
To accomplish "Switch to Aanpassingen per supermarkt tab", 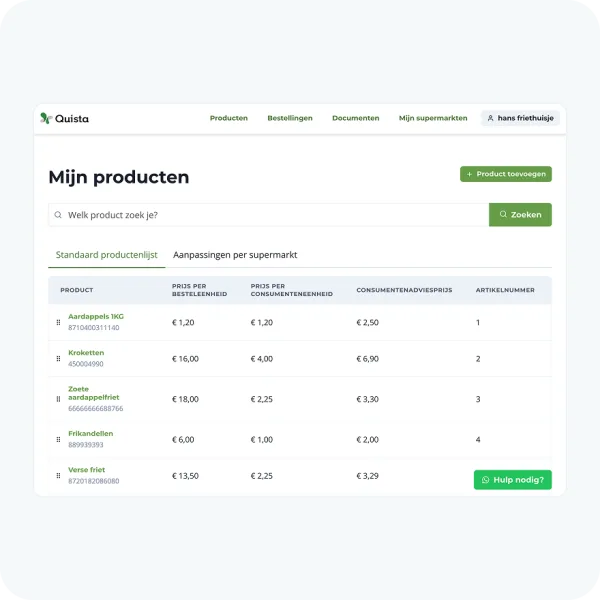I will [235, 255].
